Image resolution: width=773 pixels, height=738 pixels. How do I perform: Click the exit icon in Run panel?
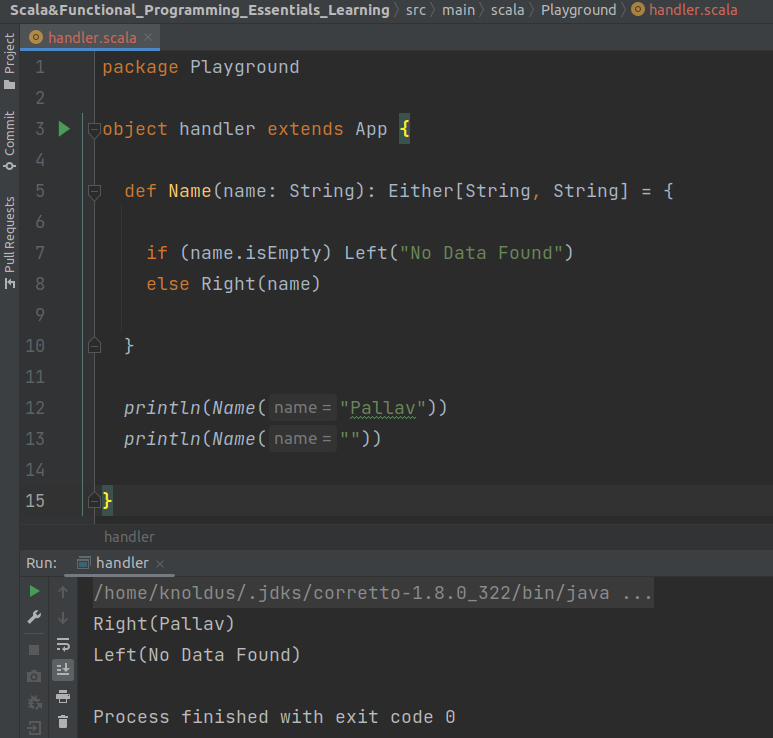[x=34, y=728]
